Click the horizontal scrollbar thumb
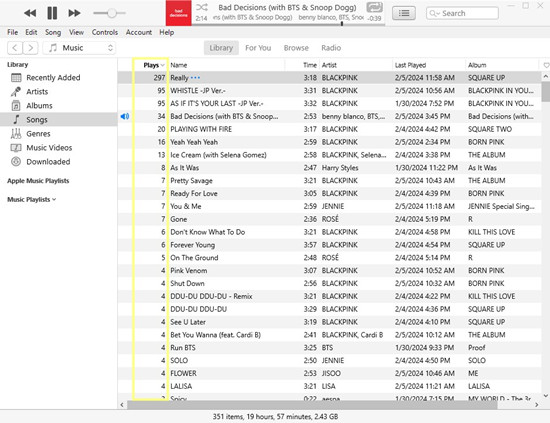This screenshot has width=550, height=423. click(x=312, y=405)
